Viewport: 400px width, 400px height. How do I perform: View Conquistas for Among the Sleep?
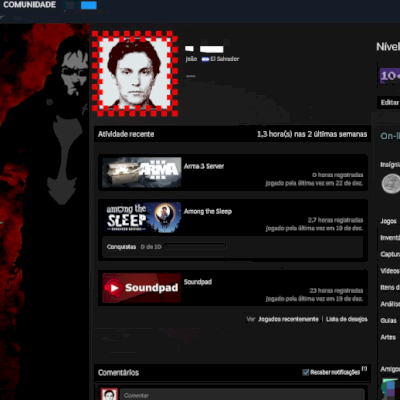tap(121, 247)
